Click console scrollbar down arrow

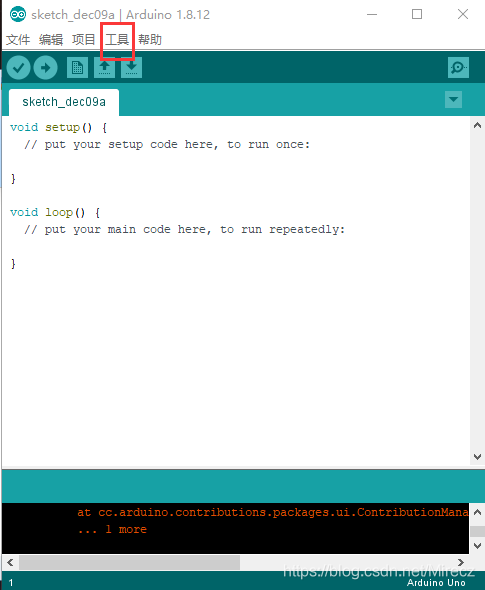(477, 546)
